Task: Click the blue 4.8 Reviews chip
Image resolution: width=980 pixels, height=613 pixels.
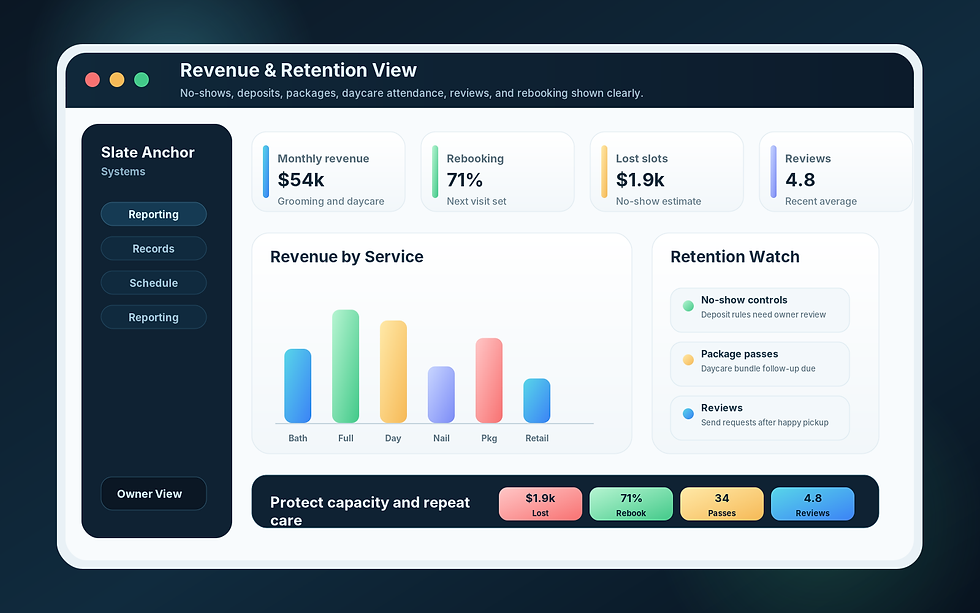Action: [812, 504]
